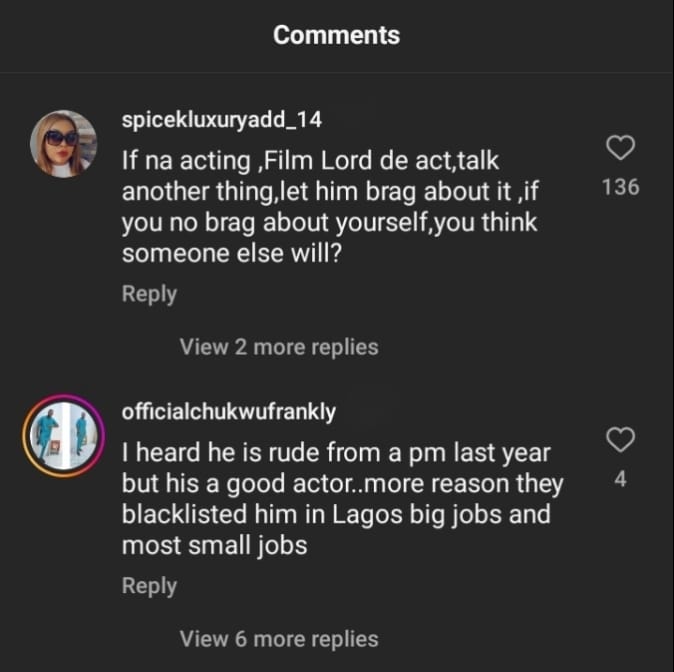
Task: Toggle like on the 4-likes comment
Action: 621,439
